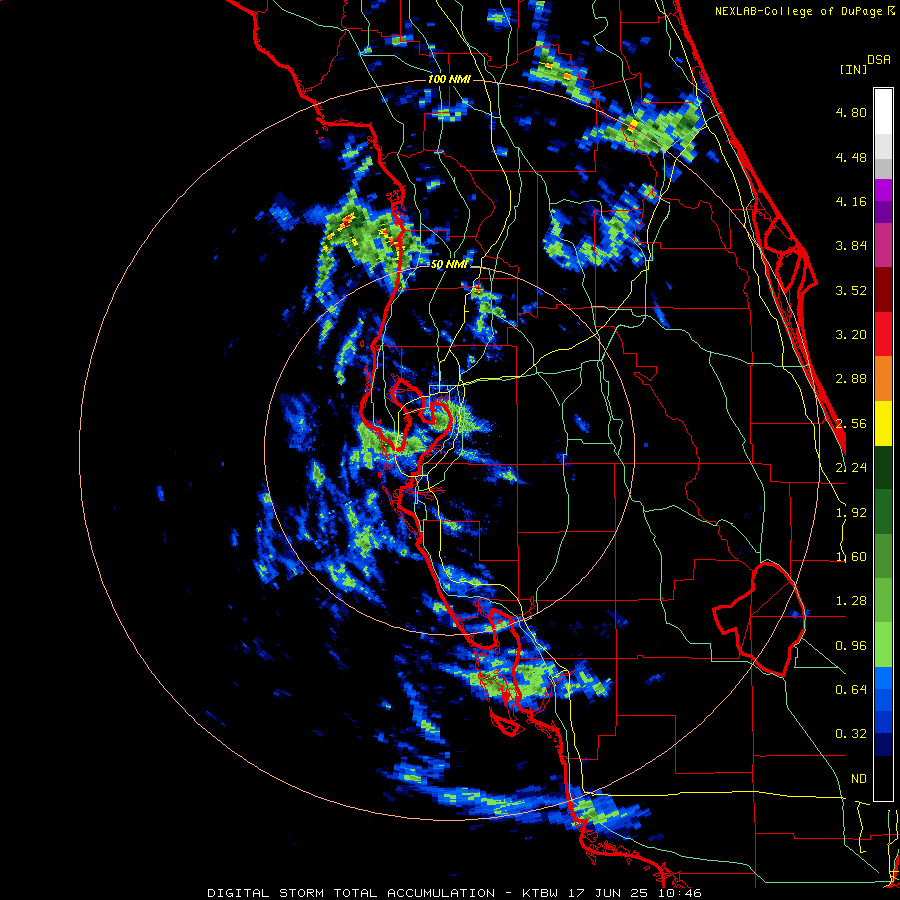Image resolution: width=900 pixels, height=900 pixels.
Task: Click the 3.20 legend value
Action: 851,335
